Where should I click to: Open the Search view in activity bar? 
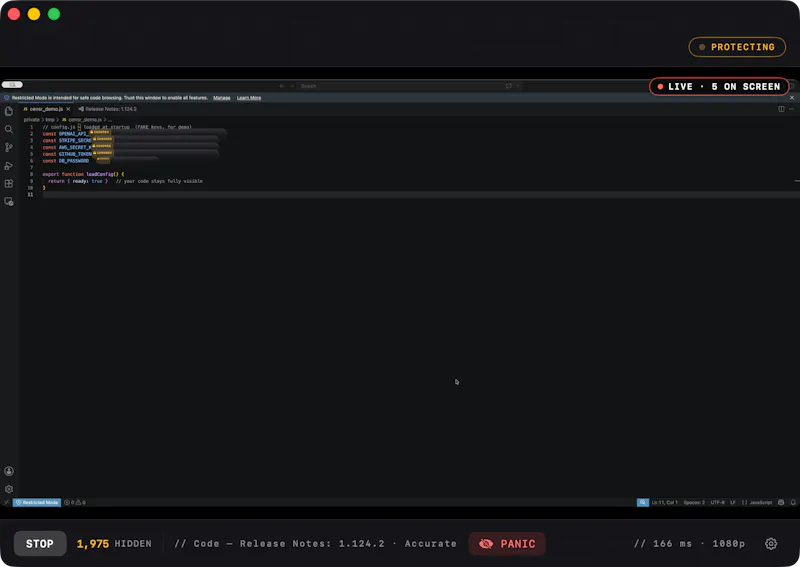click(x=9, y=129)
